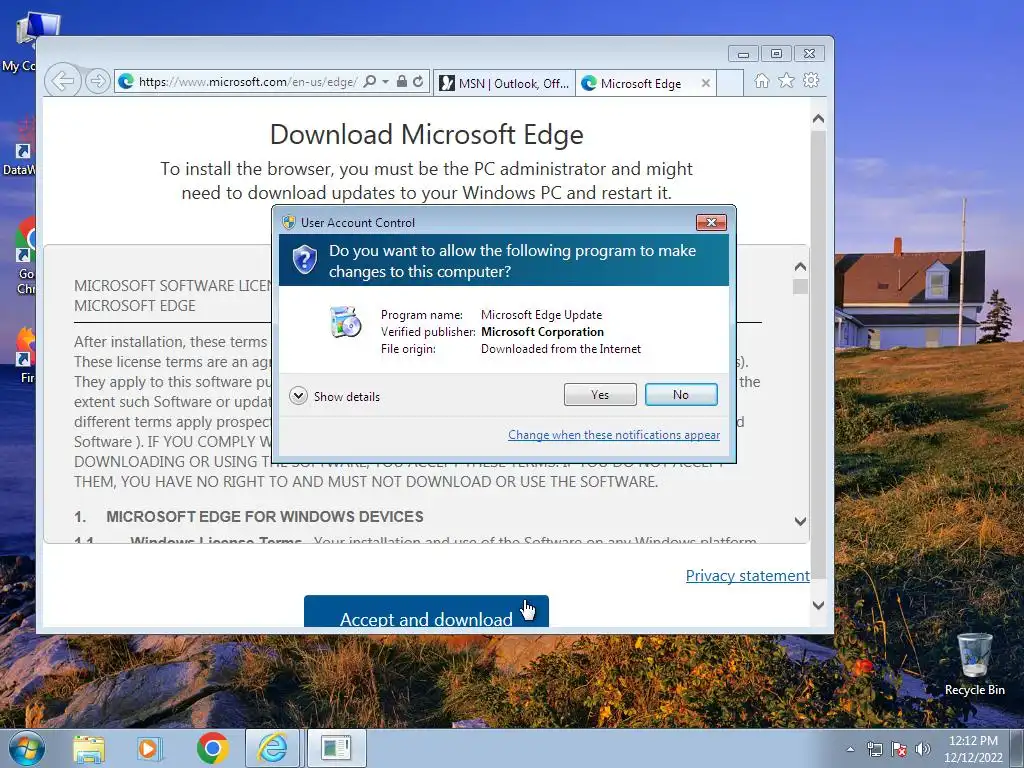Image resolution: width=1024 pixels, height=768 pixels.
Task: Open Windows Explorer folder from taskbar
Action: pyautogui.click(x=89, y=748)
